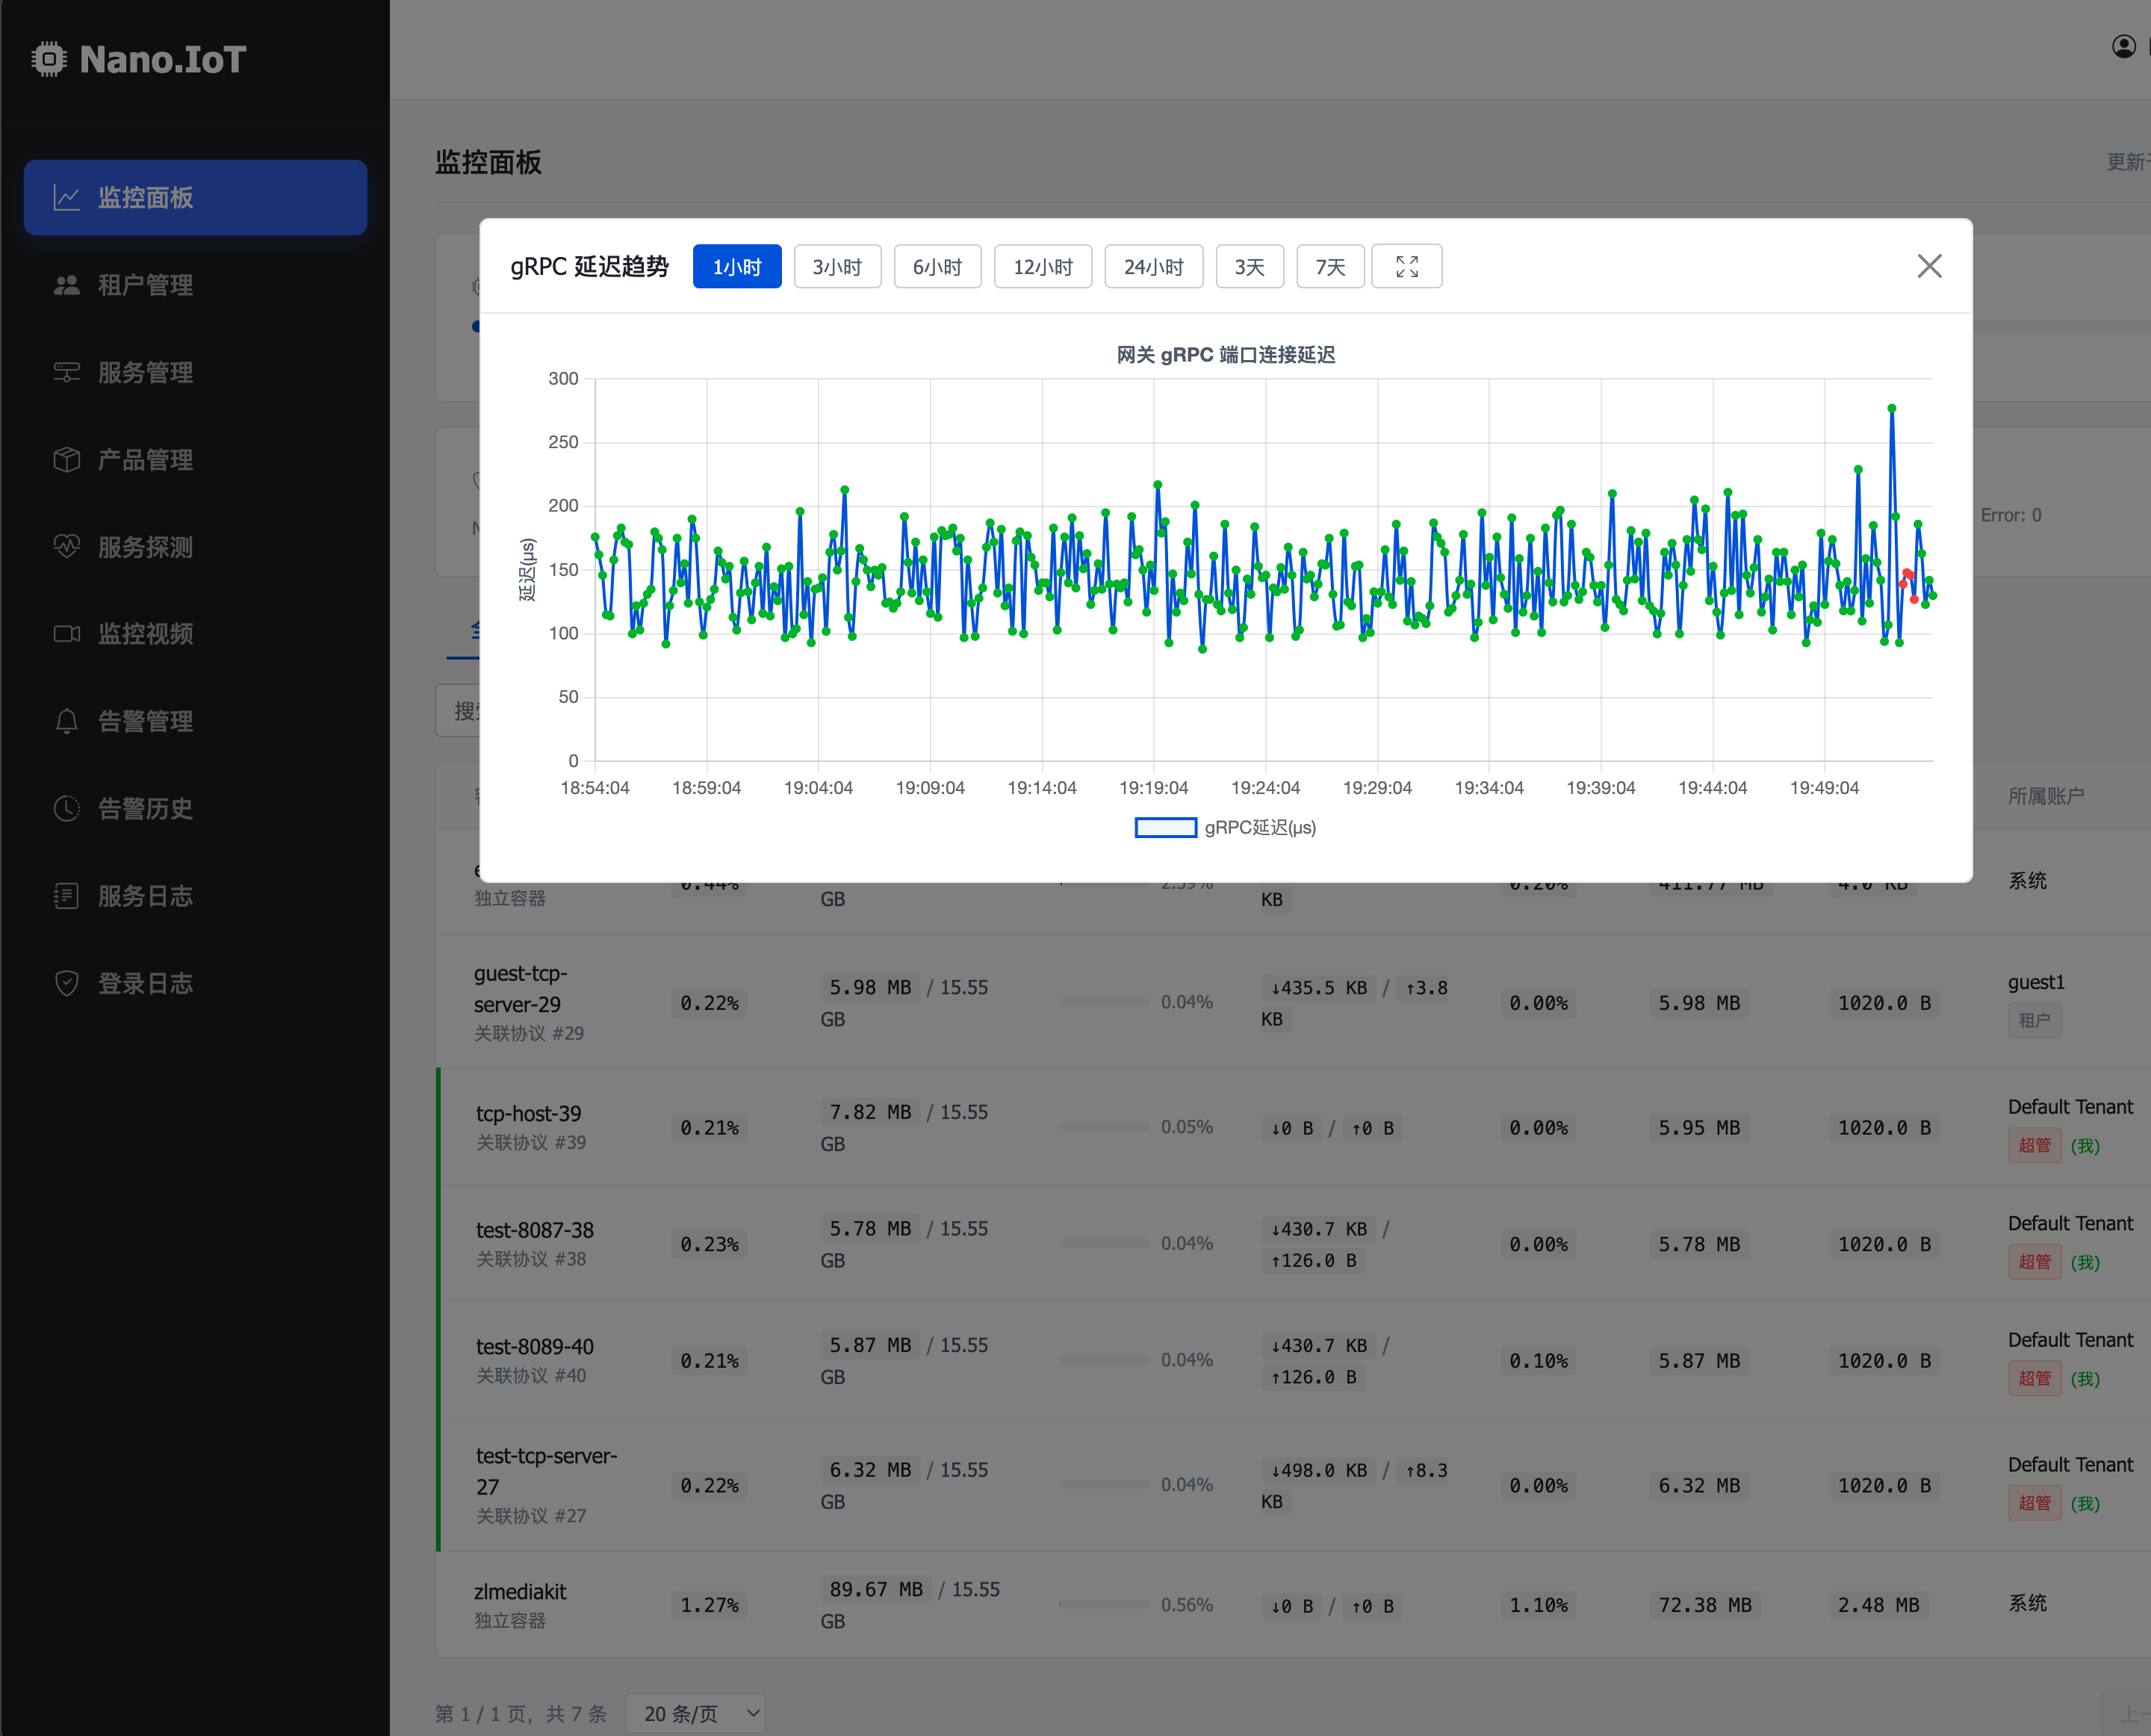The height and width of the screenshot is (1736, 2151).
Task: Click the 登录日志 shield icon
Action: (x=66, y=983)
